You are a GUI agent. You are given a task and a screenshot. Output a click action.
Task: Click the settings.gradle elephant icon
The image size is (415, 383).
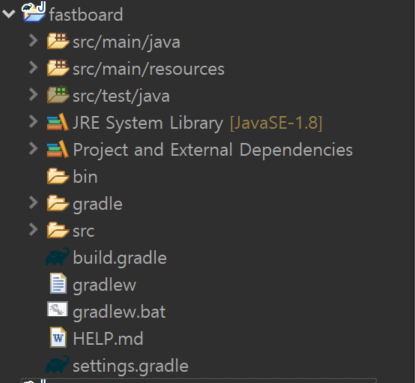coord(58,365)
